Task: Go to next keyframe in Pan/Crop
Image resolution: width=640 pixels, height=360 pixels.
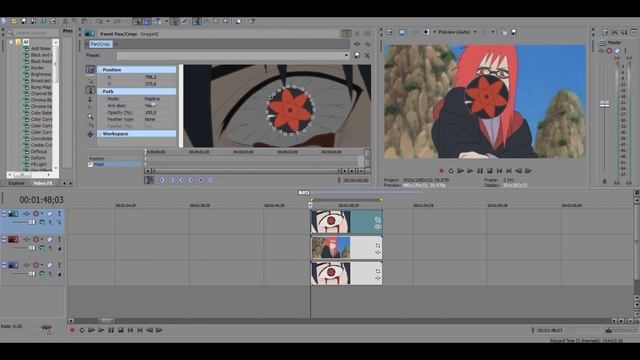Action: pyautogui.click(x=182, y=180)
